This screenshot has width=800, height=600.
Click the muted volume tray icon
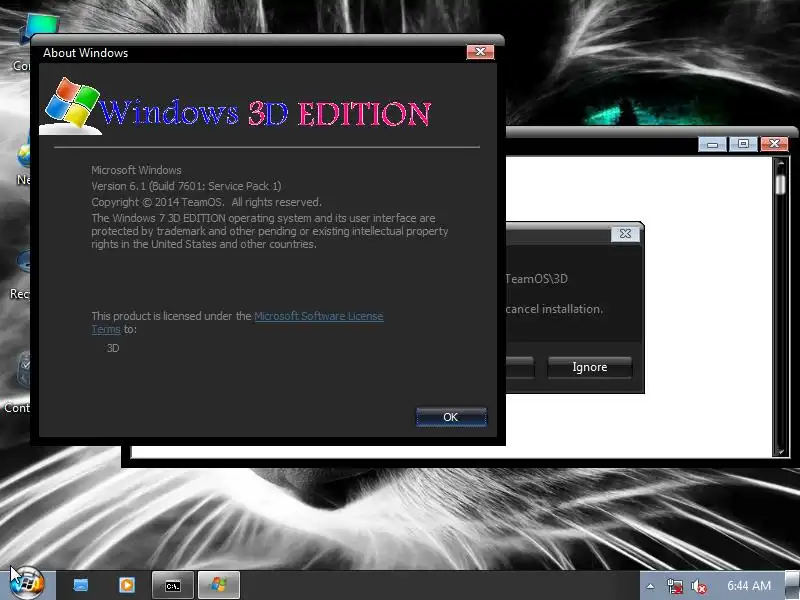[x=698, y=586]
